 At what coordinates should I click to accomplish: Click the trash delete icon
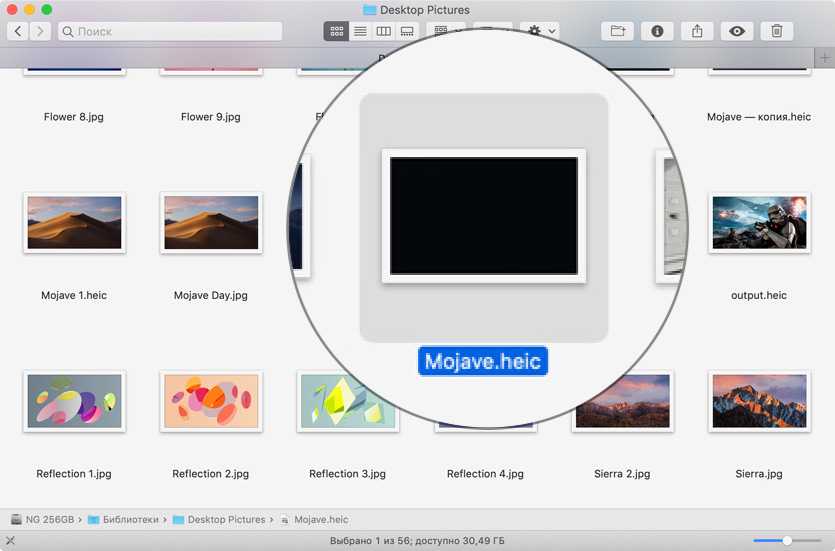pos(777,31)
